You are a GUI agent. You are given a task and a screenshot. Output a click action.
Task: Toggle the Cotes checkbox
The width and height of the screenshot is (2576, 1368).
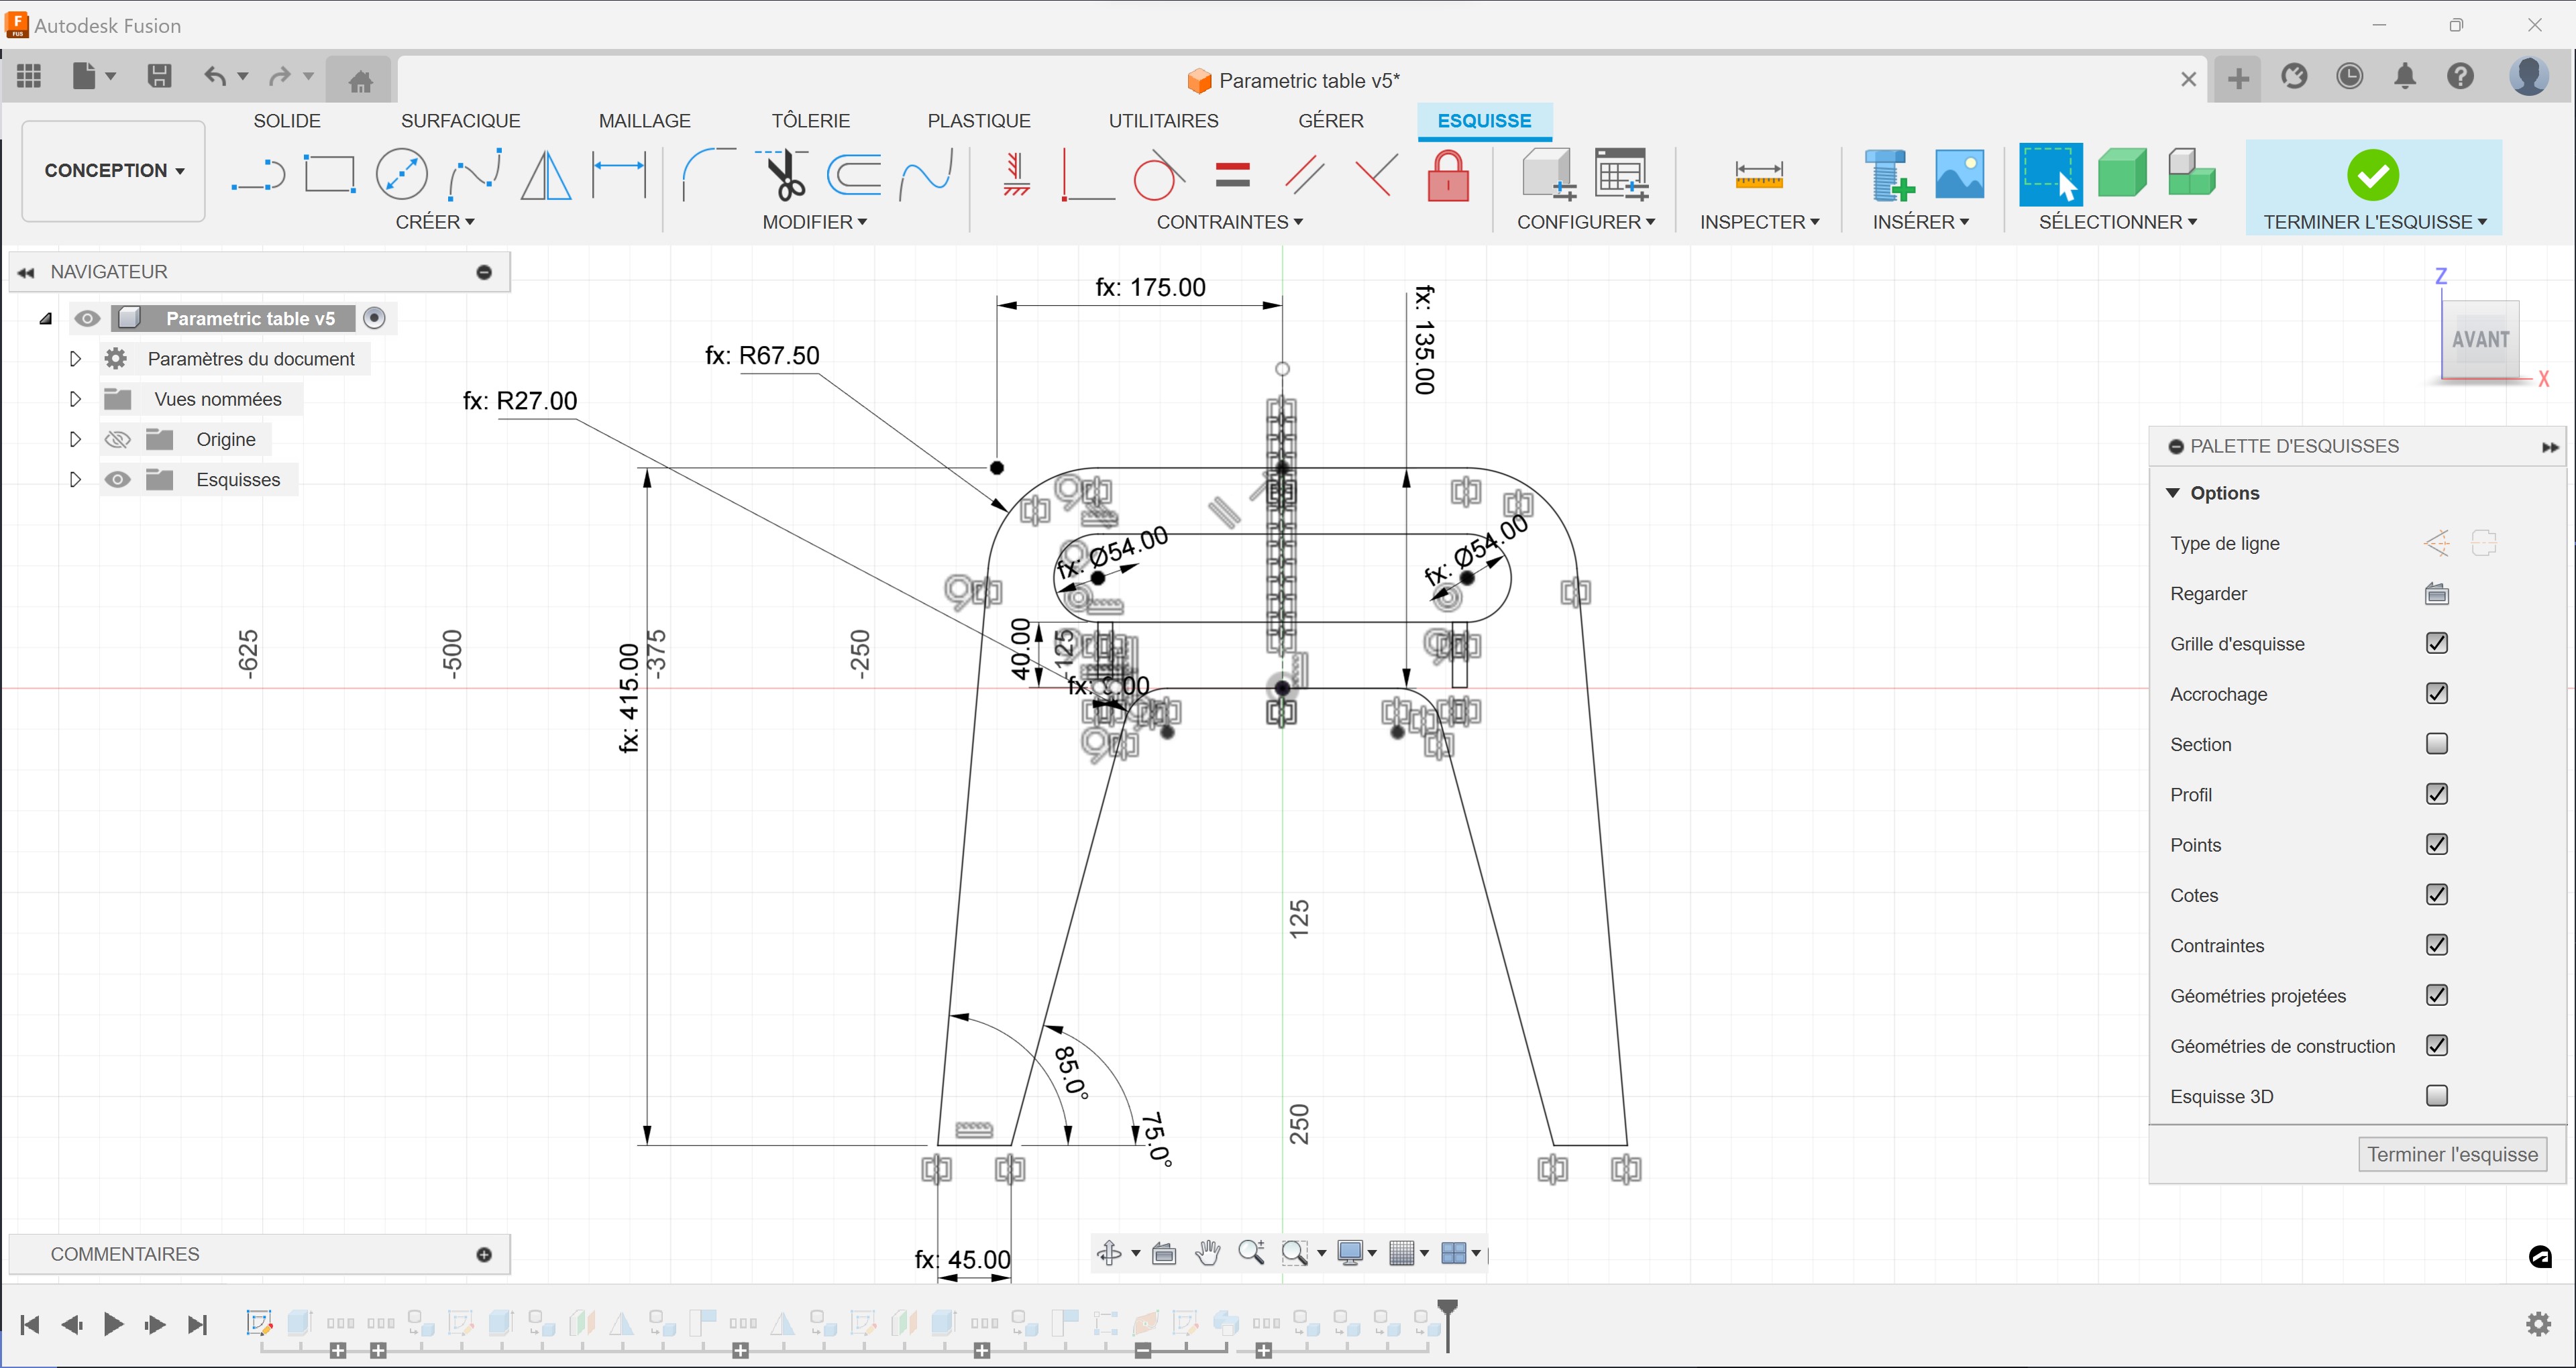(2436, 894)
